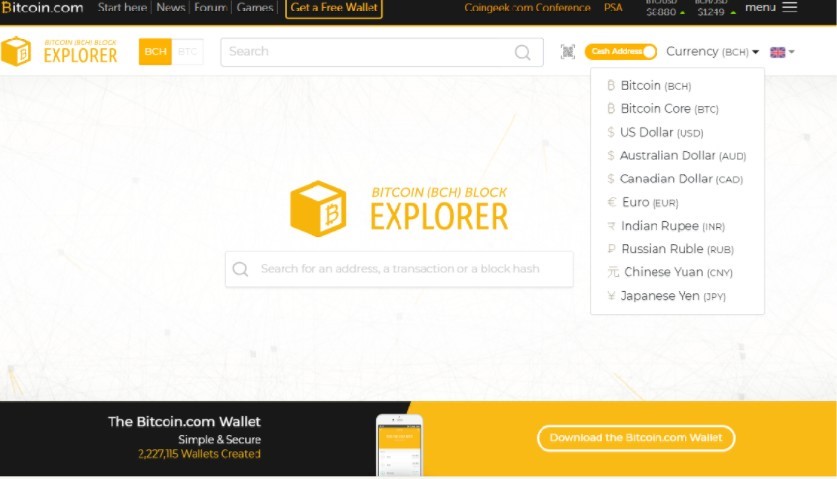Select the BCH chain toggle button
The width and height of the screenshot is (837, 479).
tap(155, 52)
